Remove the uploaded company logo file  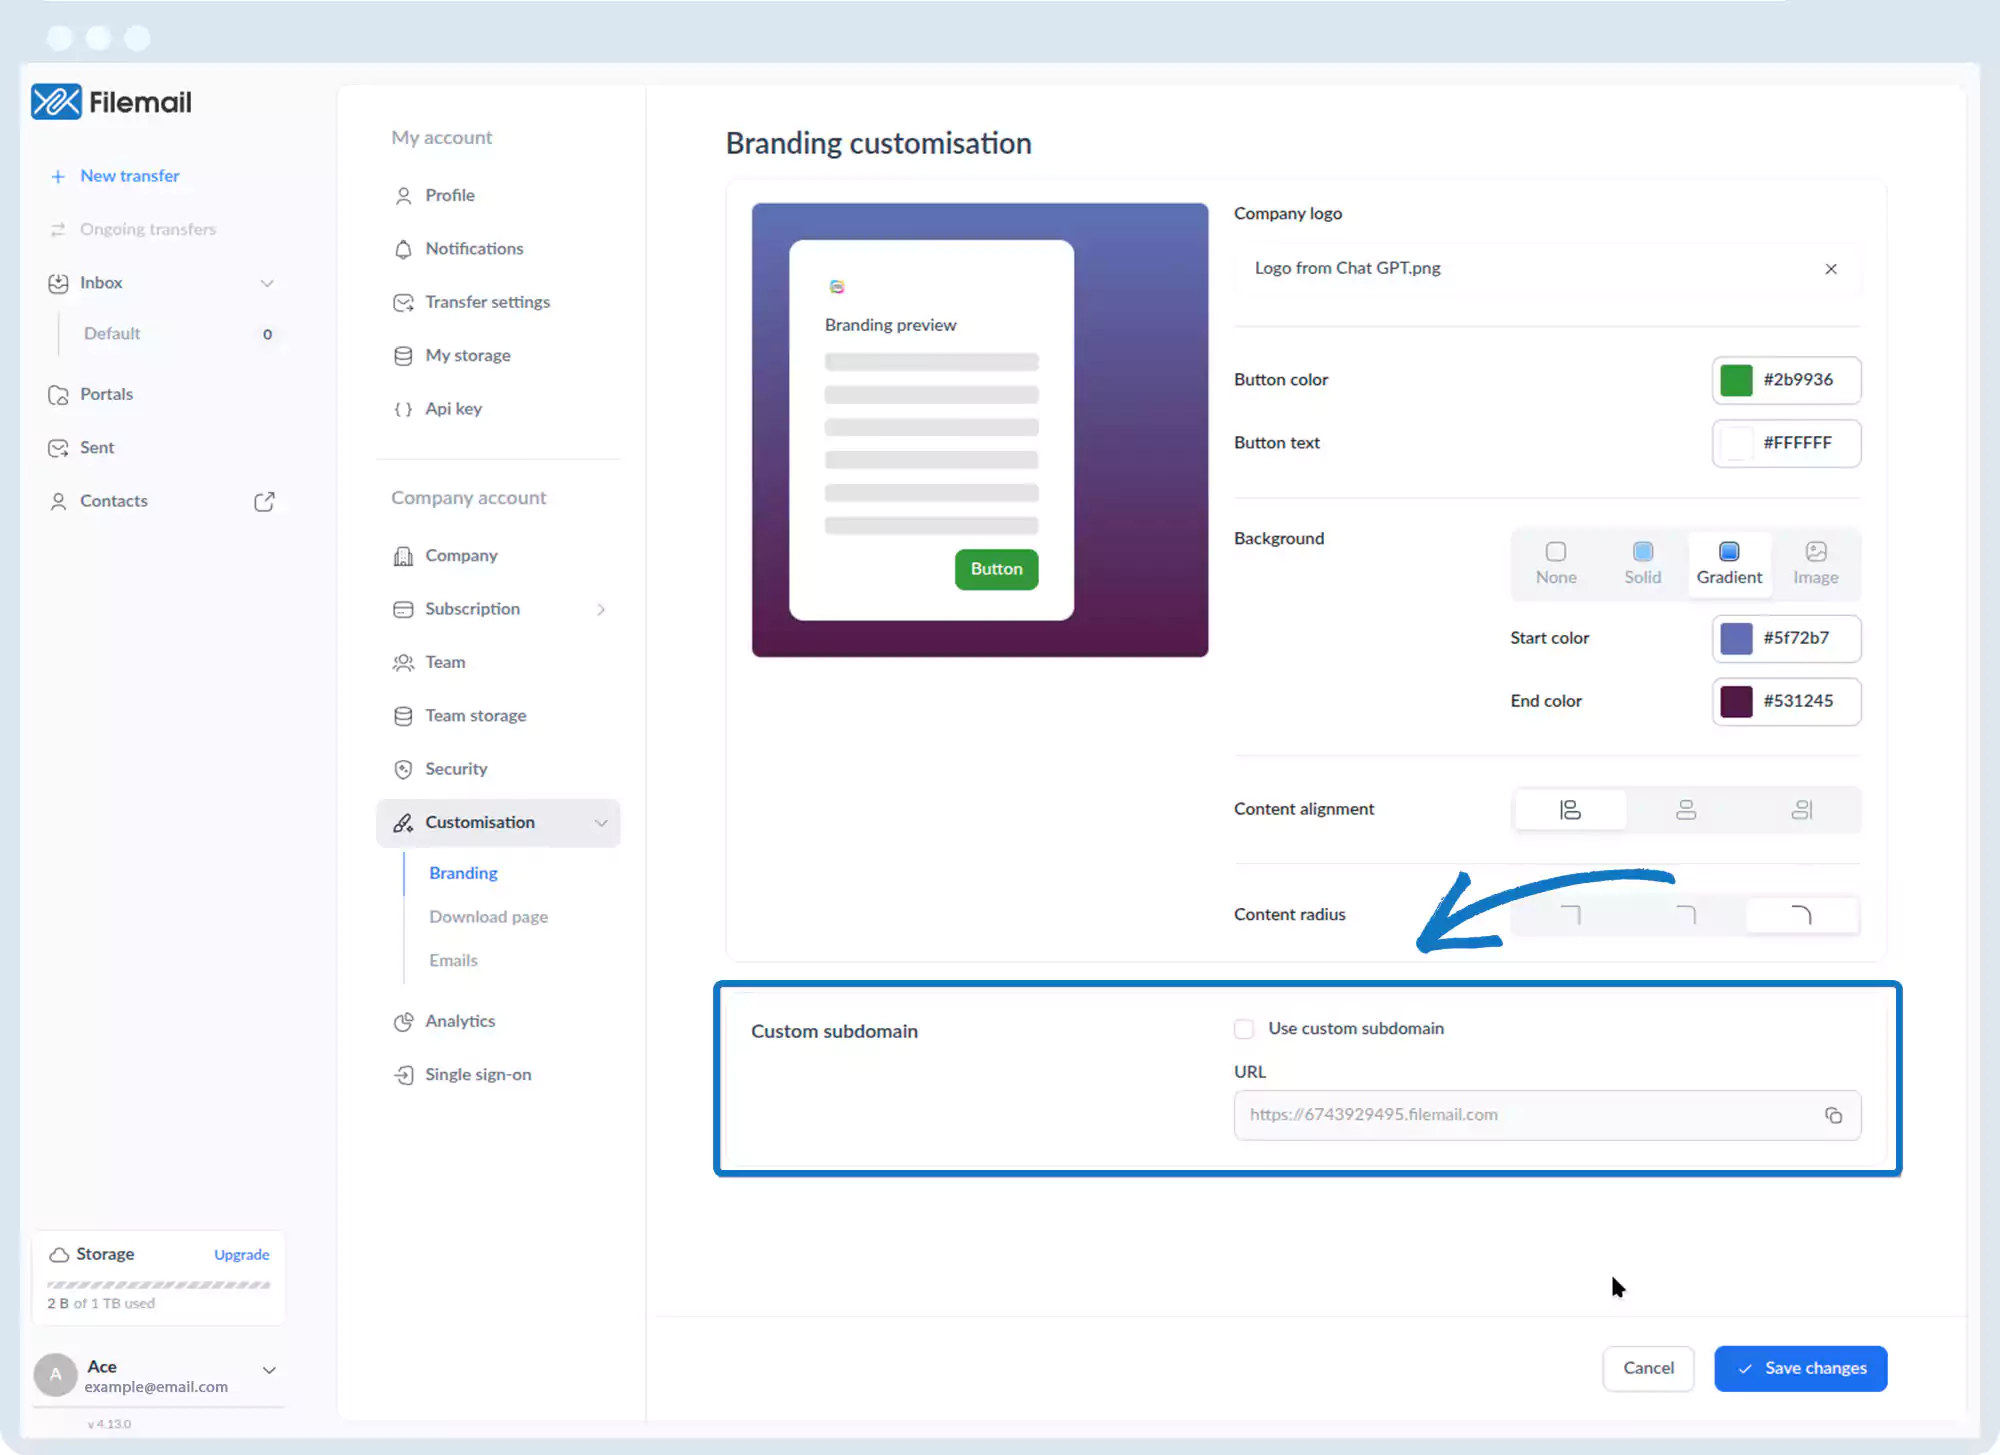pos(1831,269)
